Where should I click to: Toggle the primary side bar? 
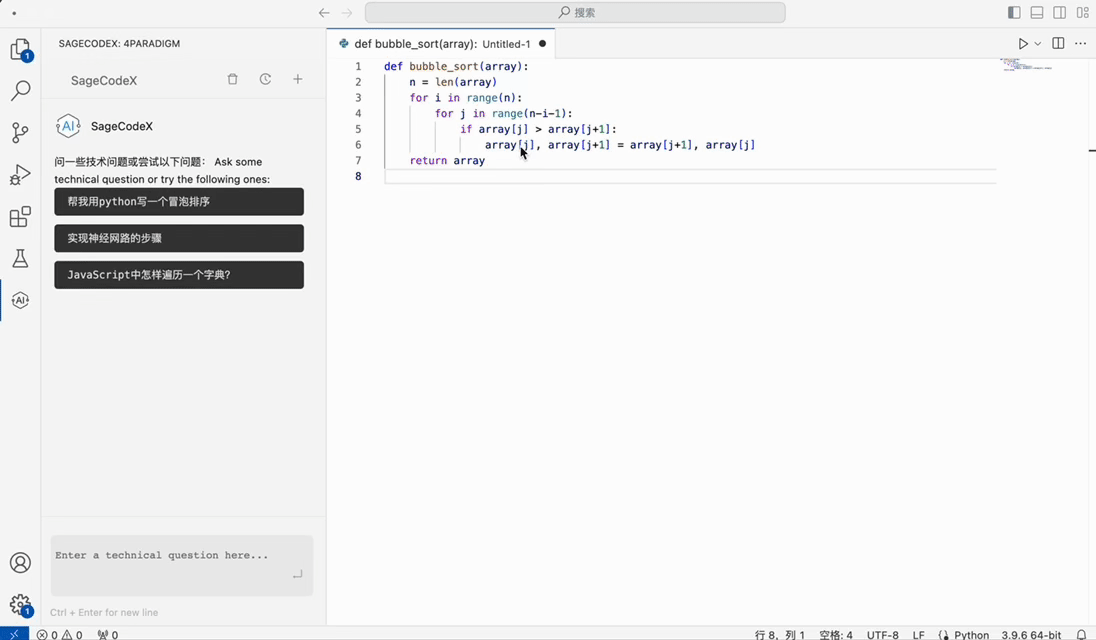(1014, 13)
